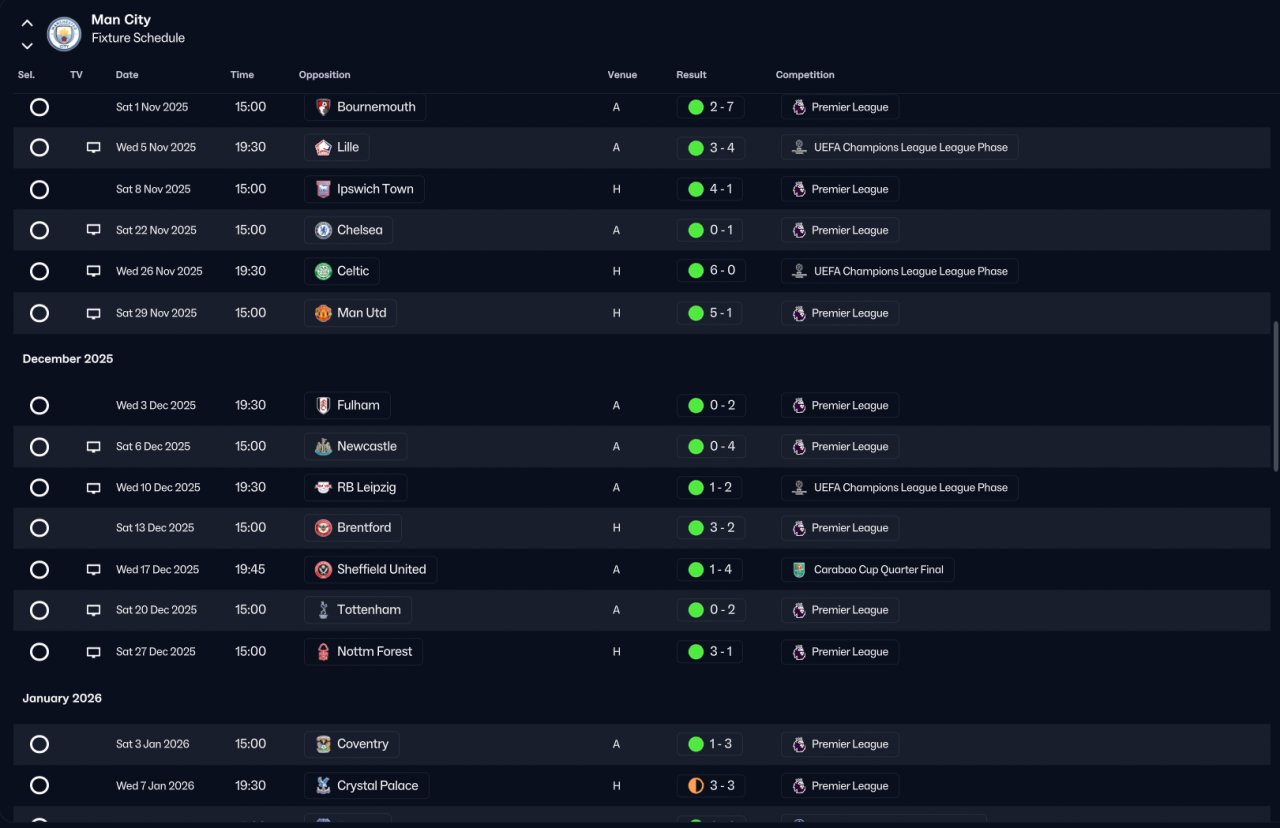The image size is (1280, 828).
Task: Click TV icon for Lille match
Action: pyautogui.click(x=94, y=148)
